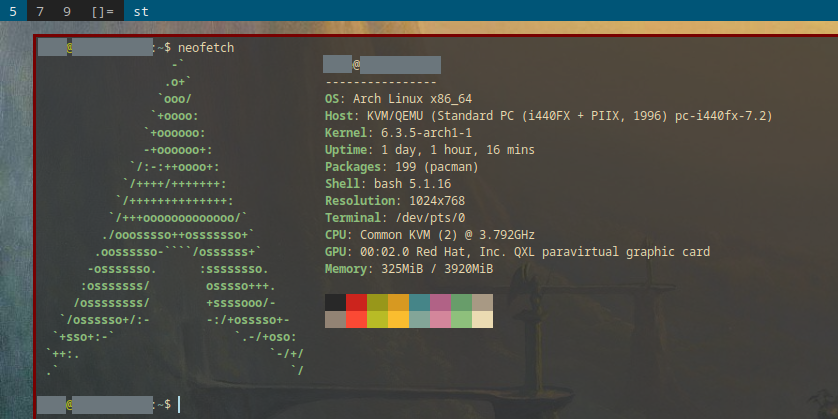838x419 pixels.
Task: Click the brown-gray swatch in bottom row
Action: (335, 320)
